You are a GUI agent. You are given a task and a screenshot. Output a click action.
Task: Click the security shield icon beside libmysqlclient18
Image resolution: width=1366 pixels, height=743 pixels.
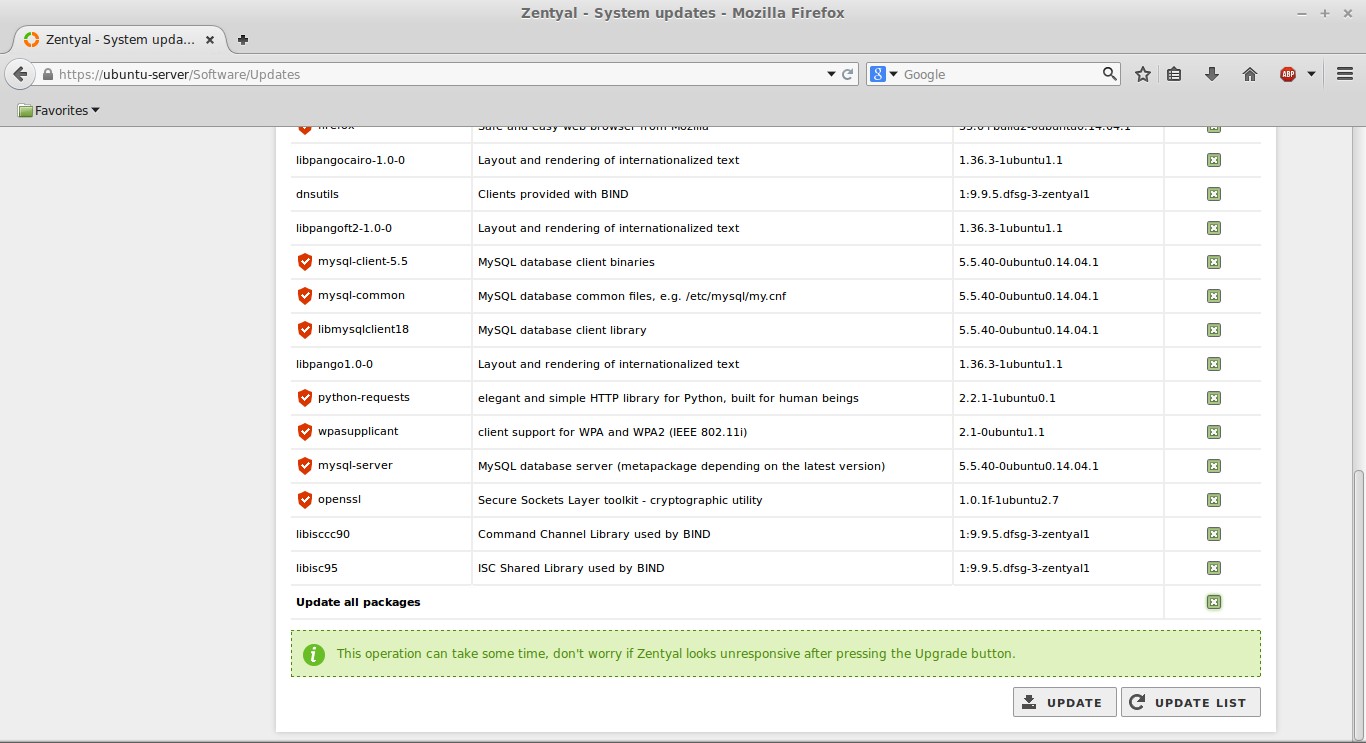[x=305, y=330]
